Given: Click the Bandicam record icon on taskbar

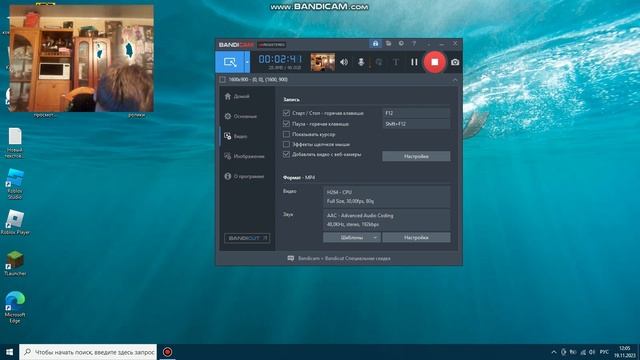Looking at the screenshot, I should [167, 352].
